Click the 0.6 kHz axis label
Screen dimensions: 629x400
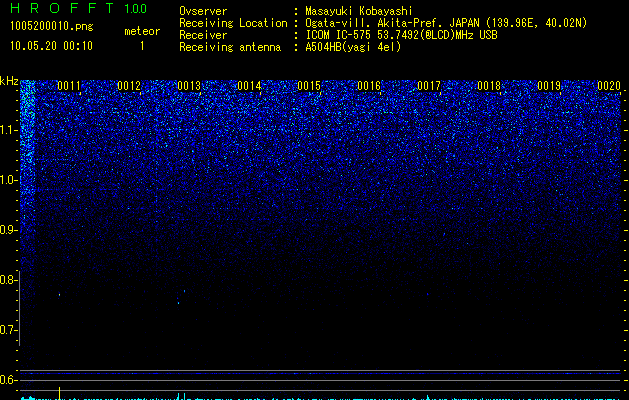pos(8,380)
